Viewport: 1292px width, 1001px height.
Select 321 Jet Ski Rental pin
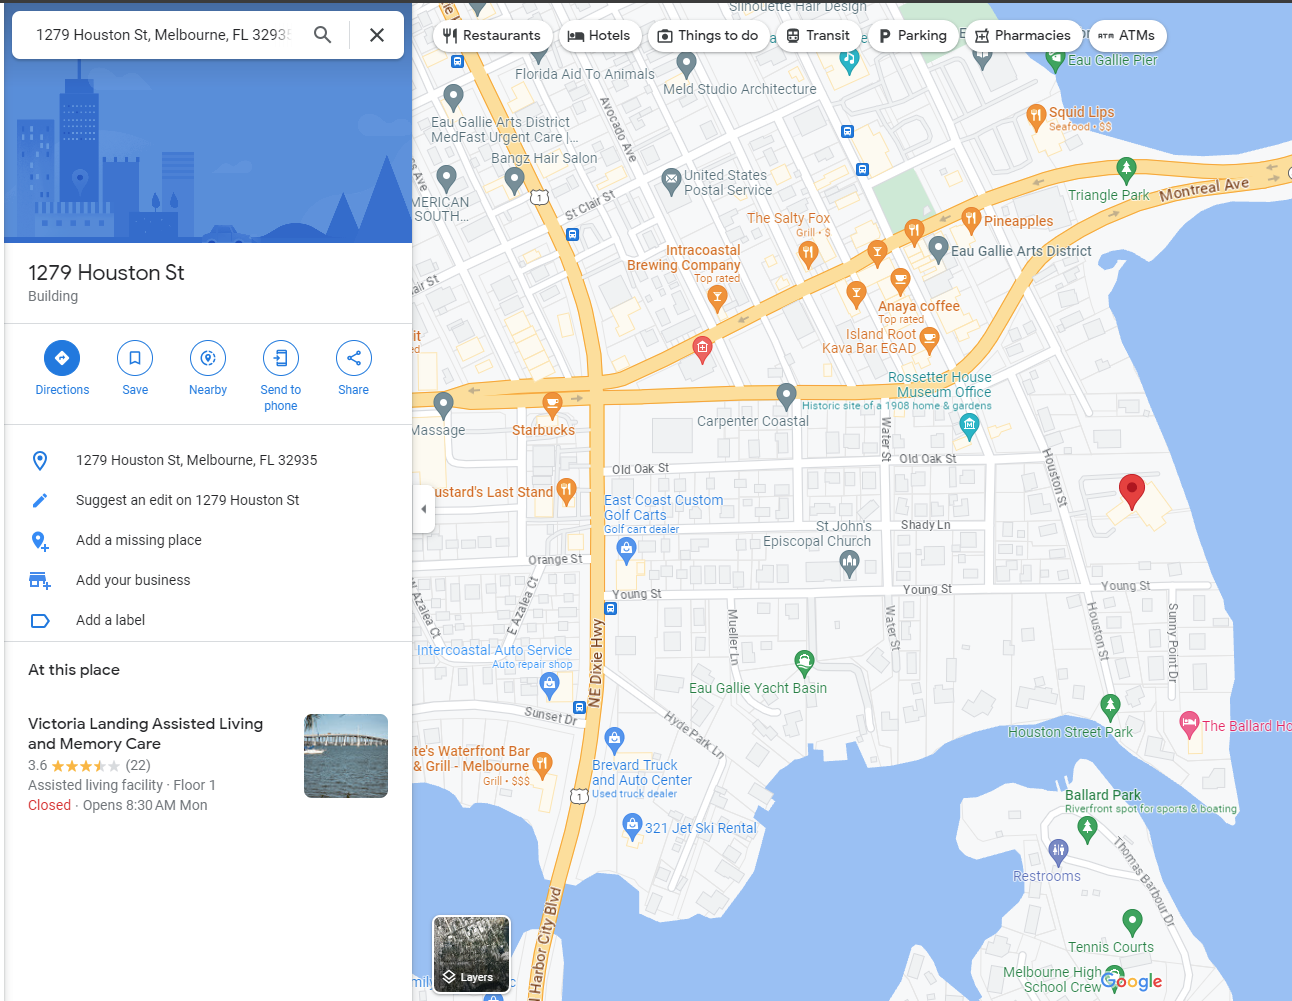[632, 825]
